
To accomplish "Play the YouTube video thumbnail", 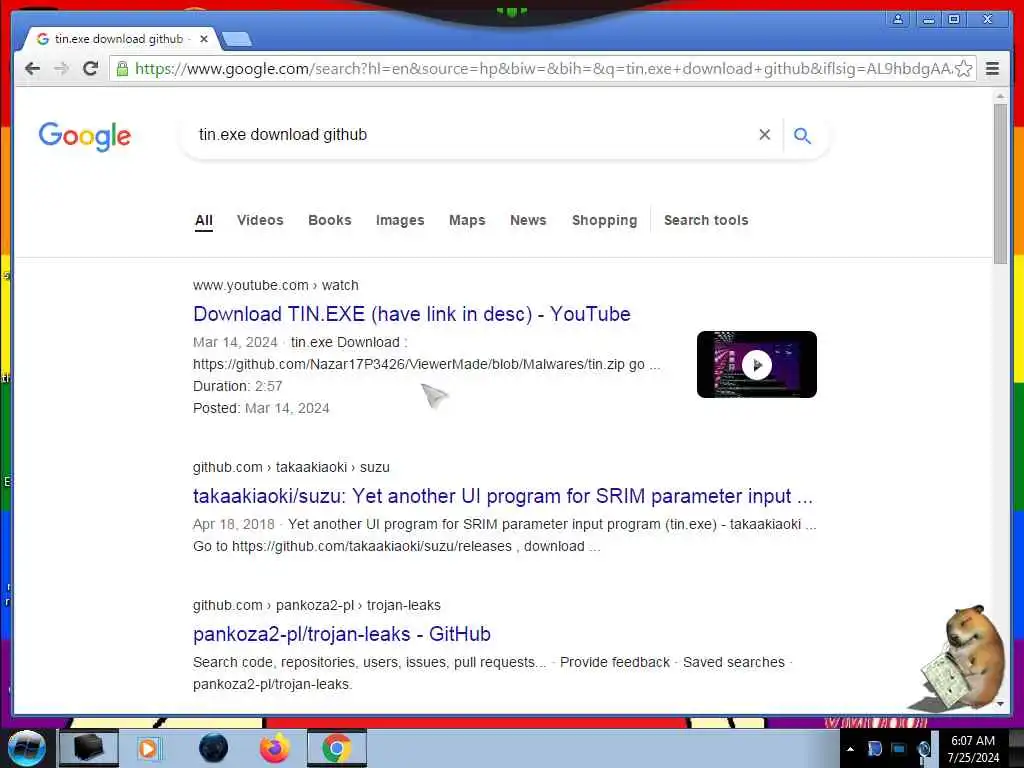I will coord(757,364).
